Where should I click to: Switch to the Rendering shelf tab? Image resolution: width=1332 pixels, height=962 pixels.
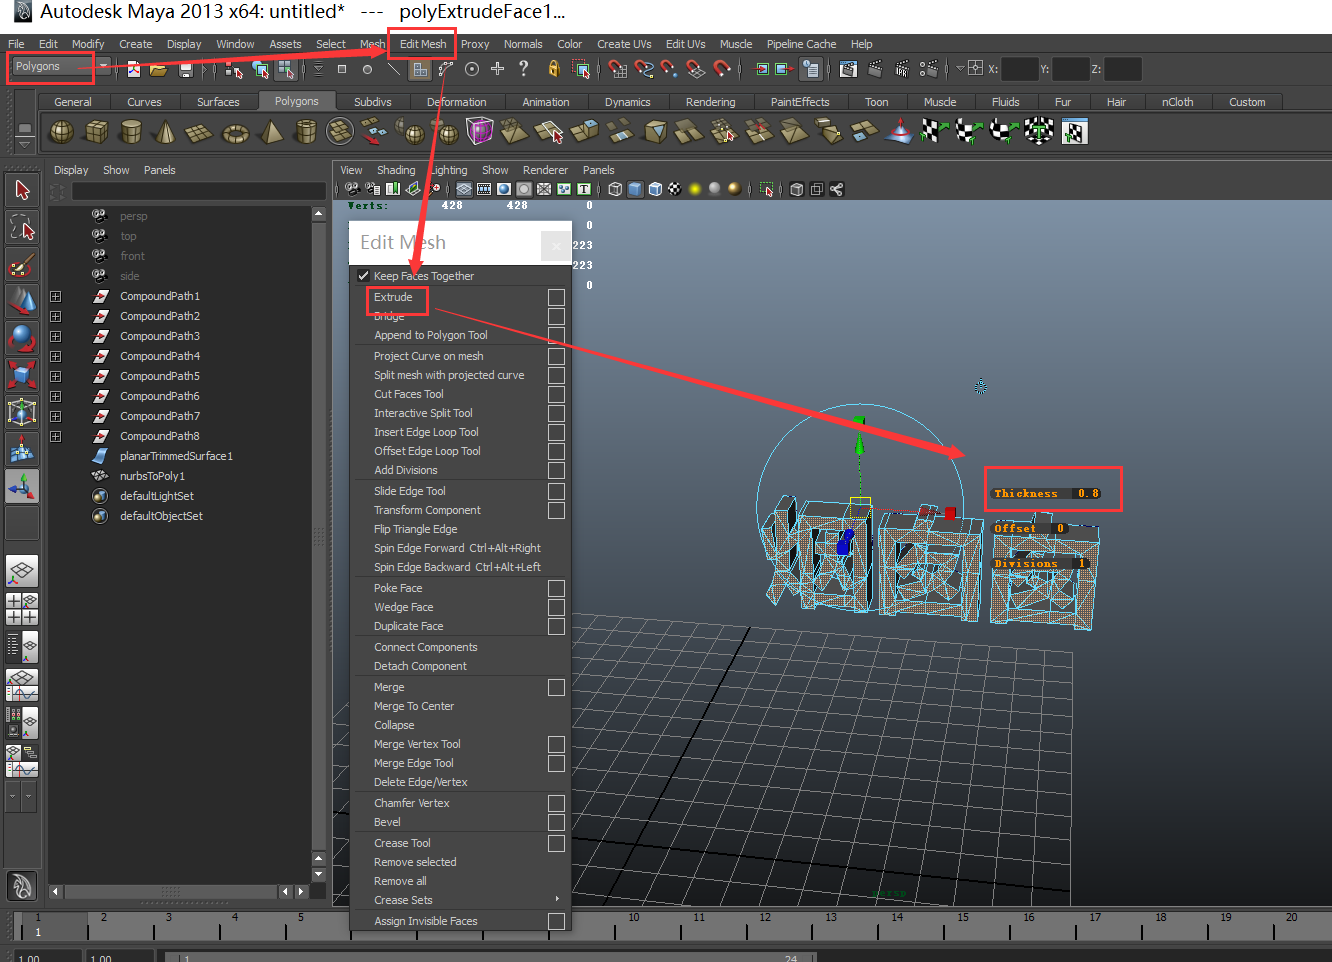pyautogui.click(x=710, y=102)
